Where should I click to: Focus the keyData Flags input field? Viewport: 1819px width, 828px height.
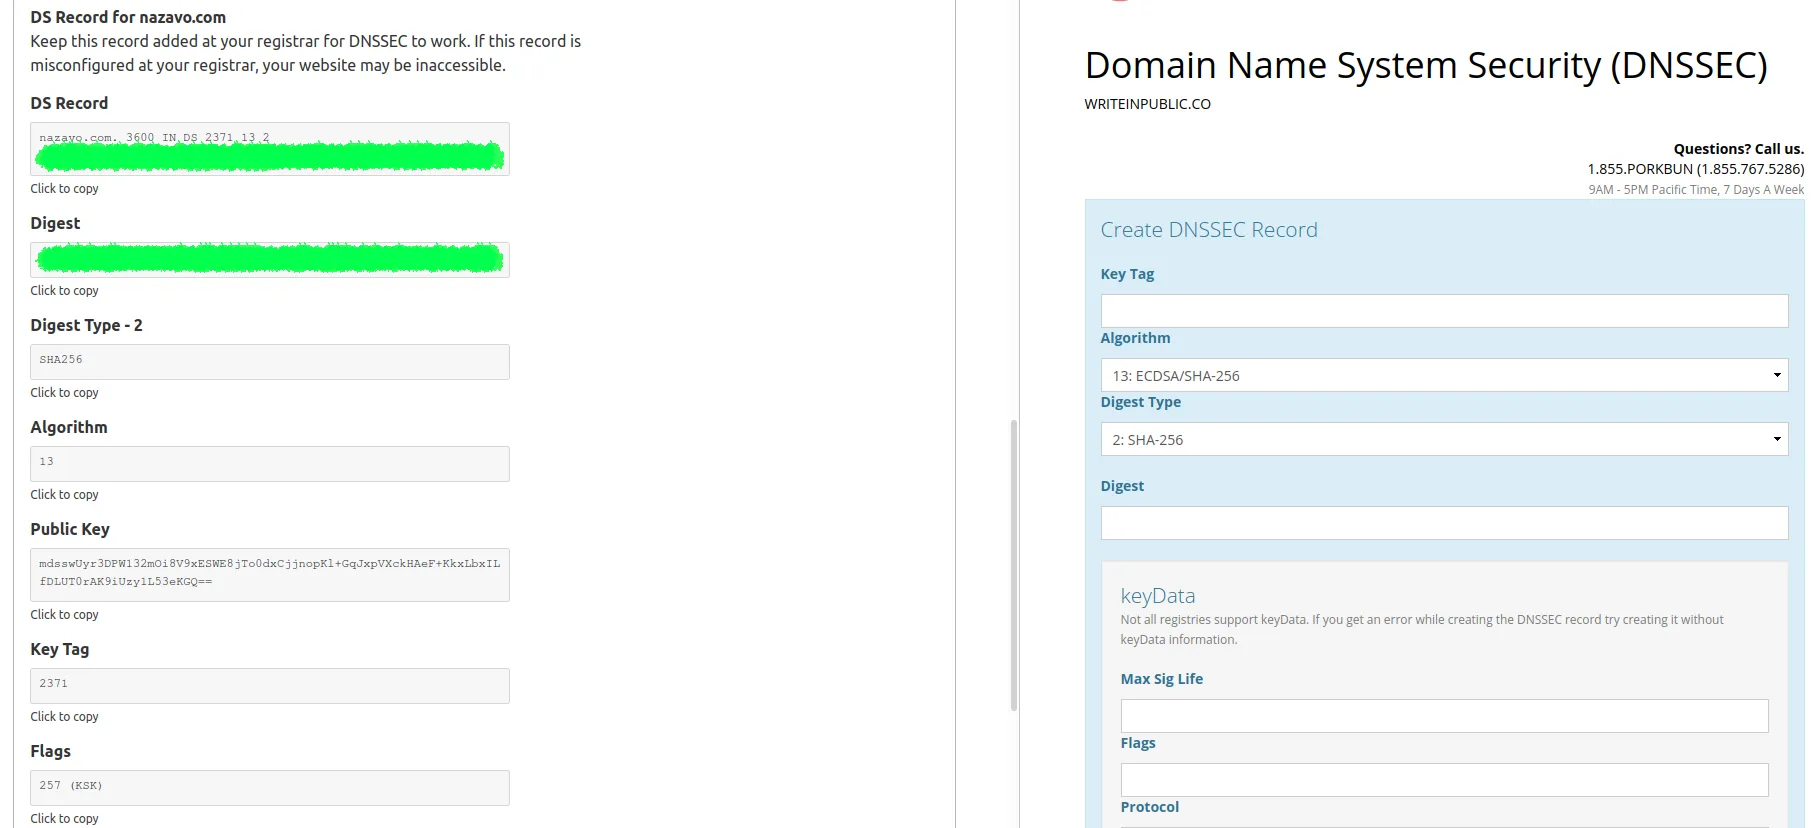1444,780
